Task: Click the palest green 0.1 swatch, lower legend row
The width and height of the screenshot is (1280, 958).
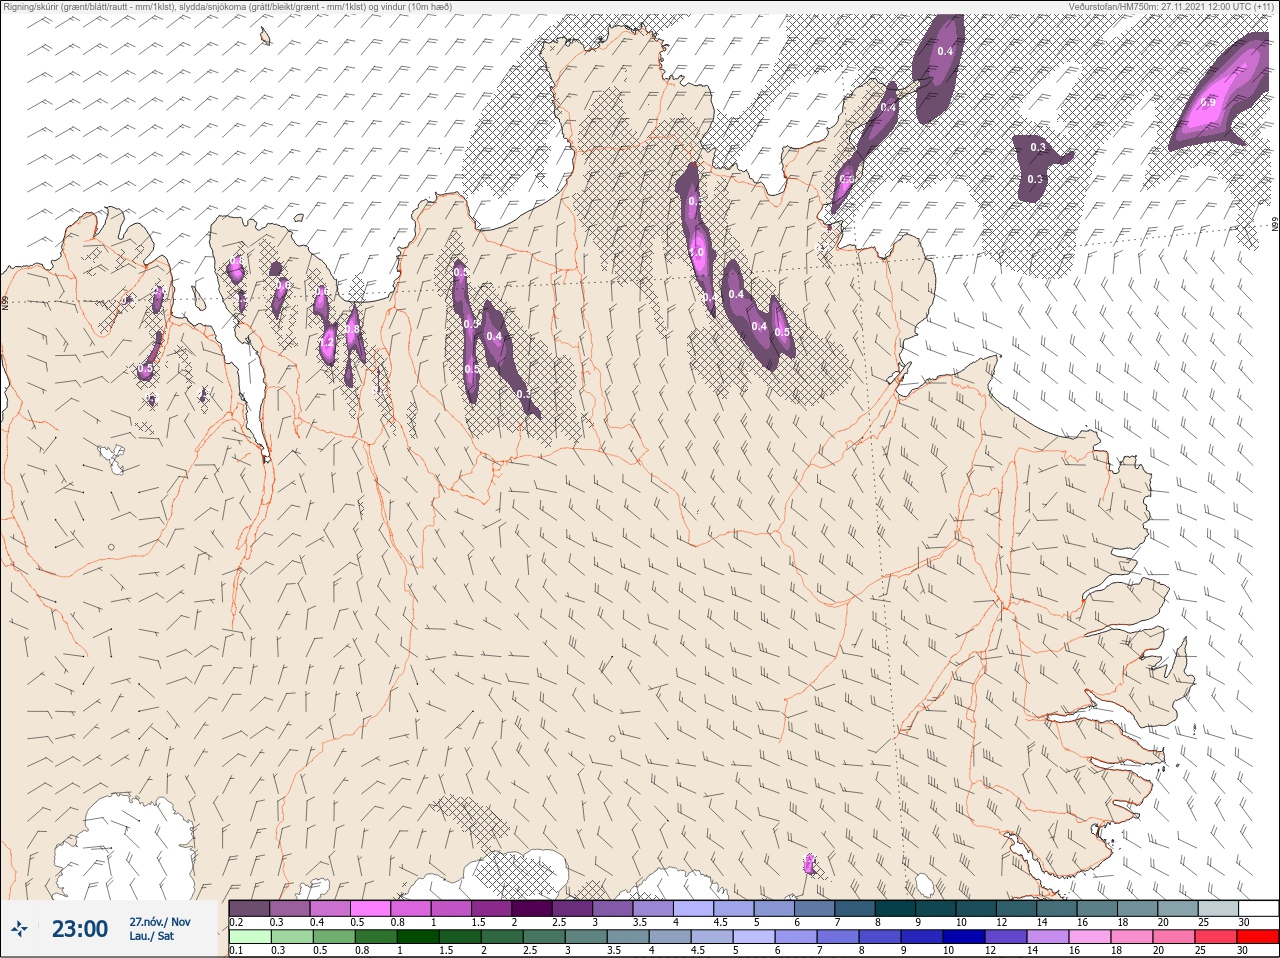Action: [x=249, y=936]
